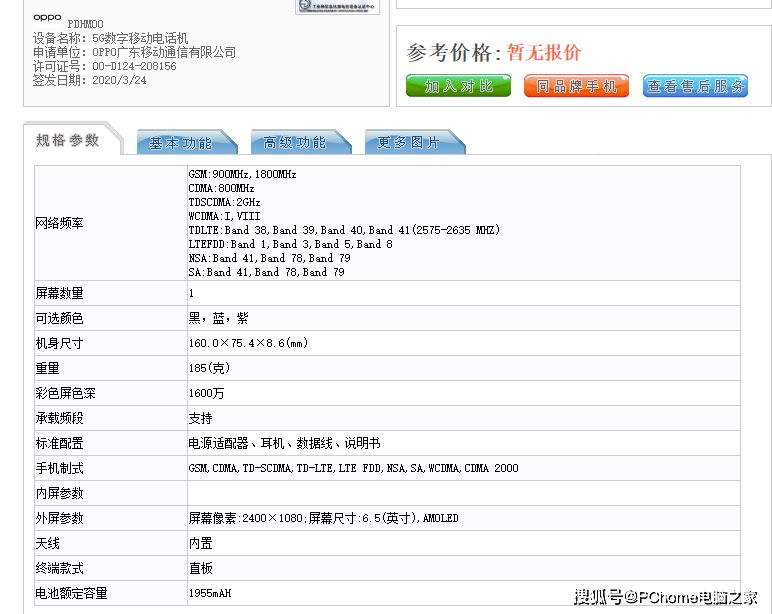This screenshot has width=772, height=614.
Task: Click the certificate thumbnail image at top
Action: pos(337,6)
